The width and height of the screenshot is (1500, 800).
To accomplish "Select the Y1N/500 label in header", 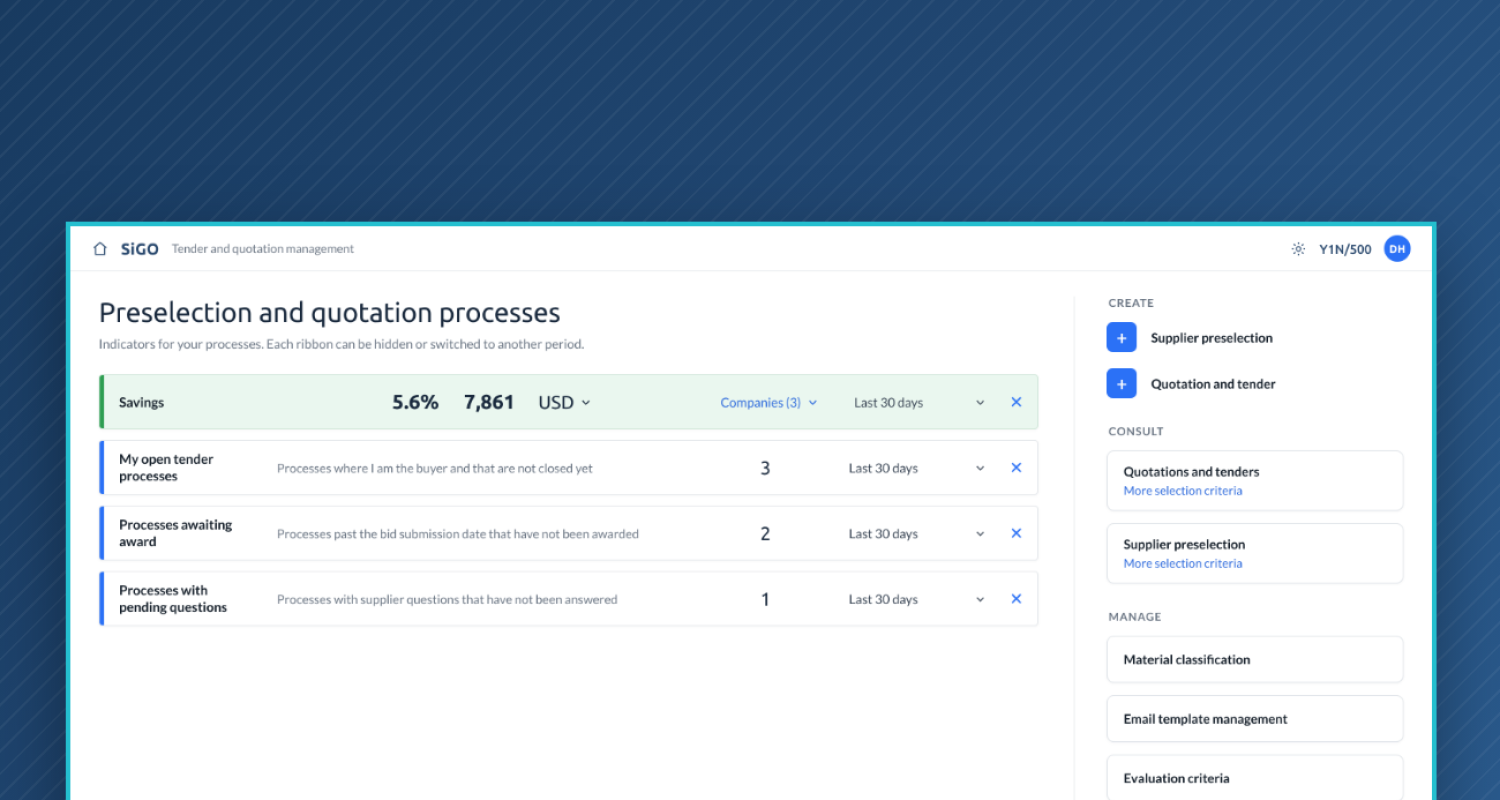I will click(1345, 249).
